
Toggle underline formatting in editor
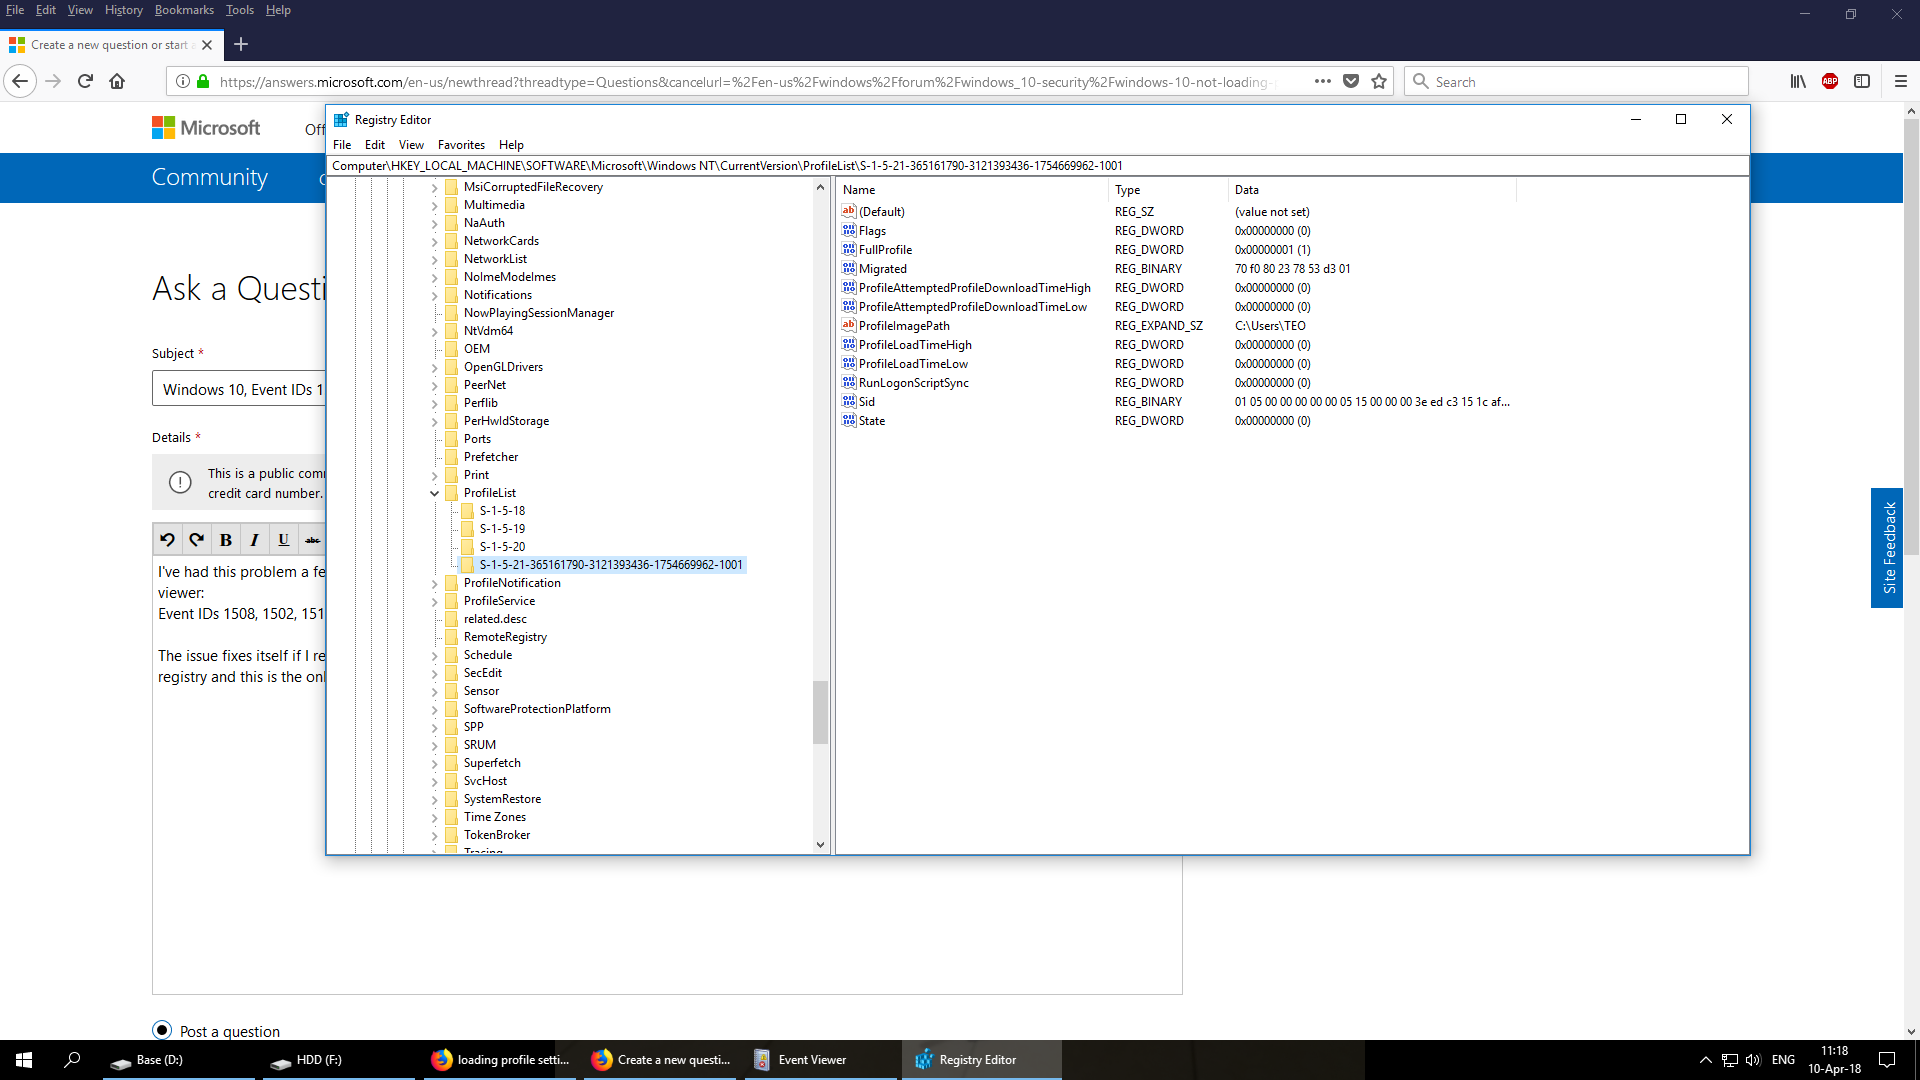pos(283,540)
